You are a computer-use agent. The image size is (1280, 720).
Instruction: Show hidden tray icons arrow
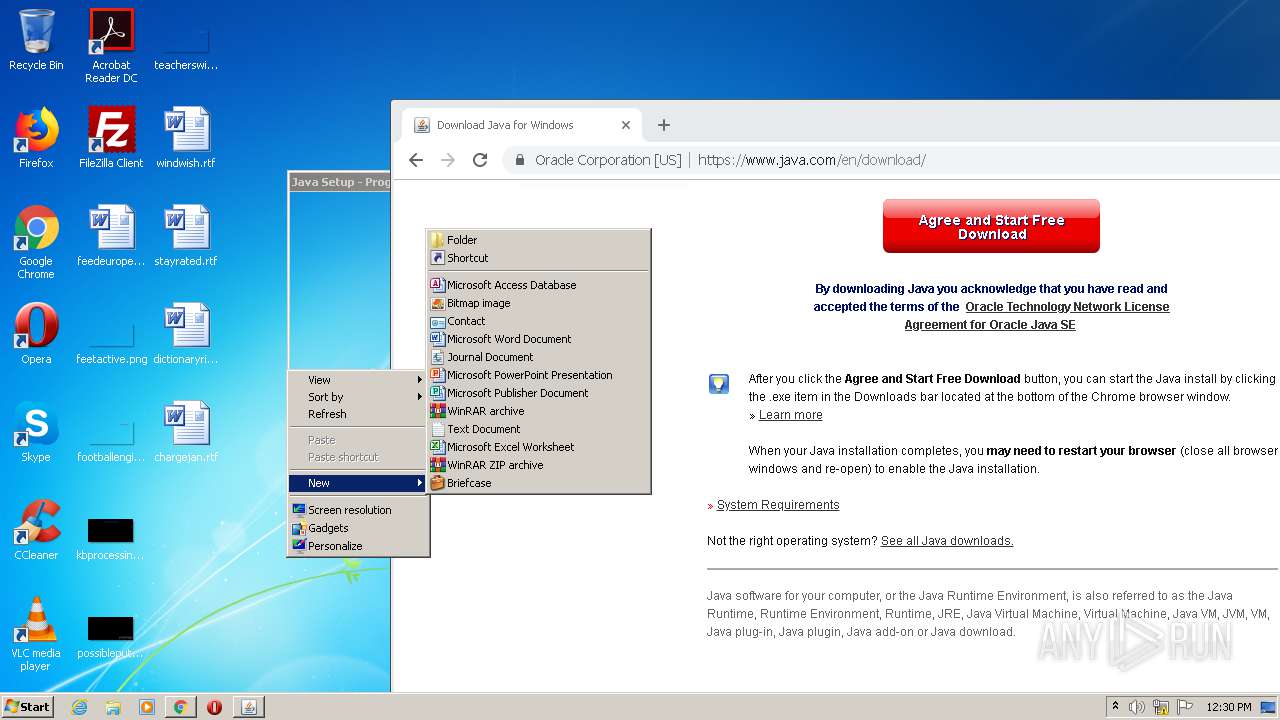[1115, 707]
